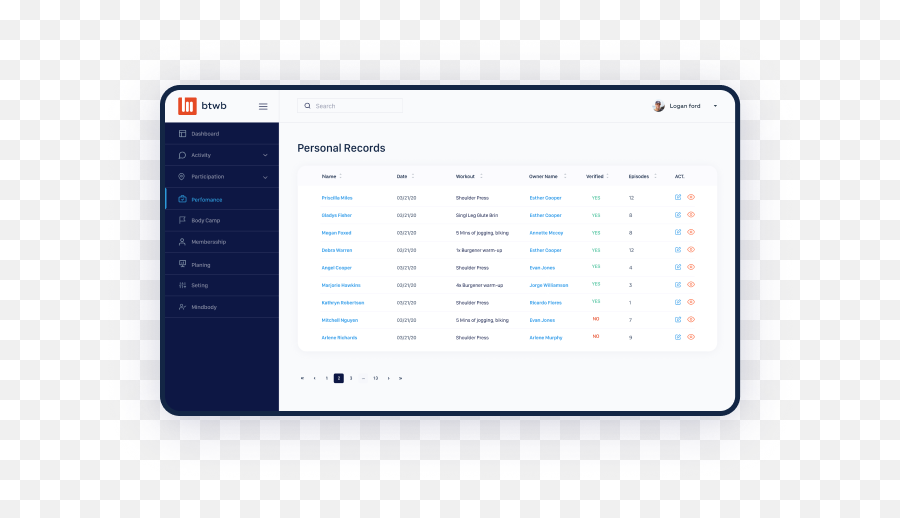Click the eye icon for Kathryn Robertson
This screenshot has width=900, height=518.
[x=691, y=302]
